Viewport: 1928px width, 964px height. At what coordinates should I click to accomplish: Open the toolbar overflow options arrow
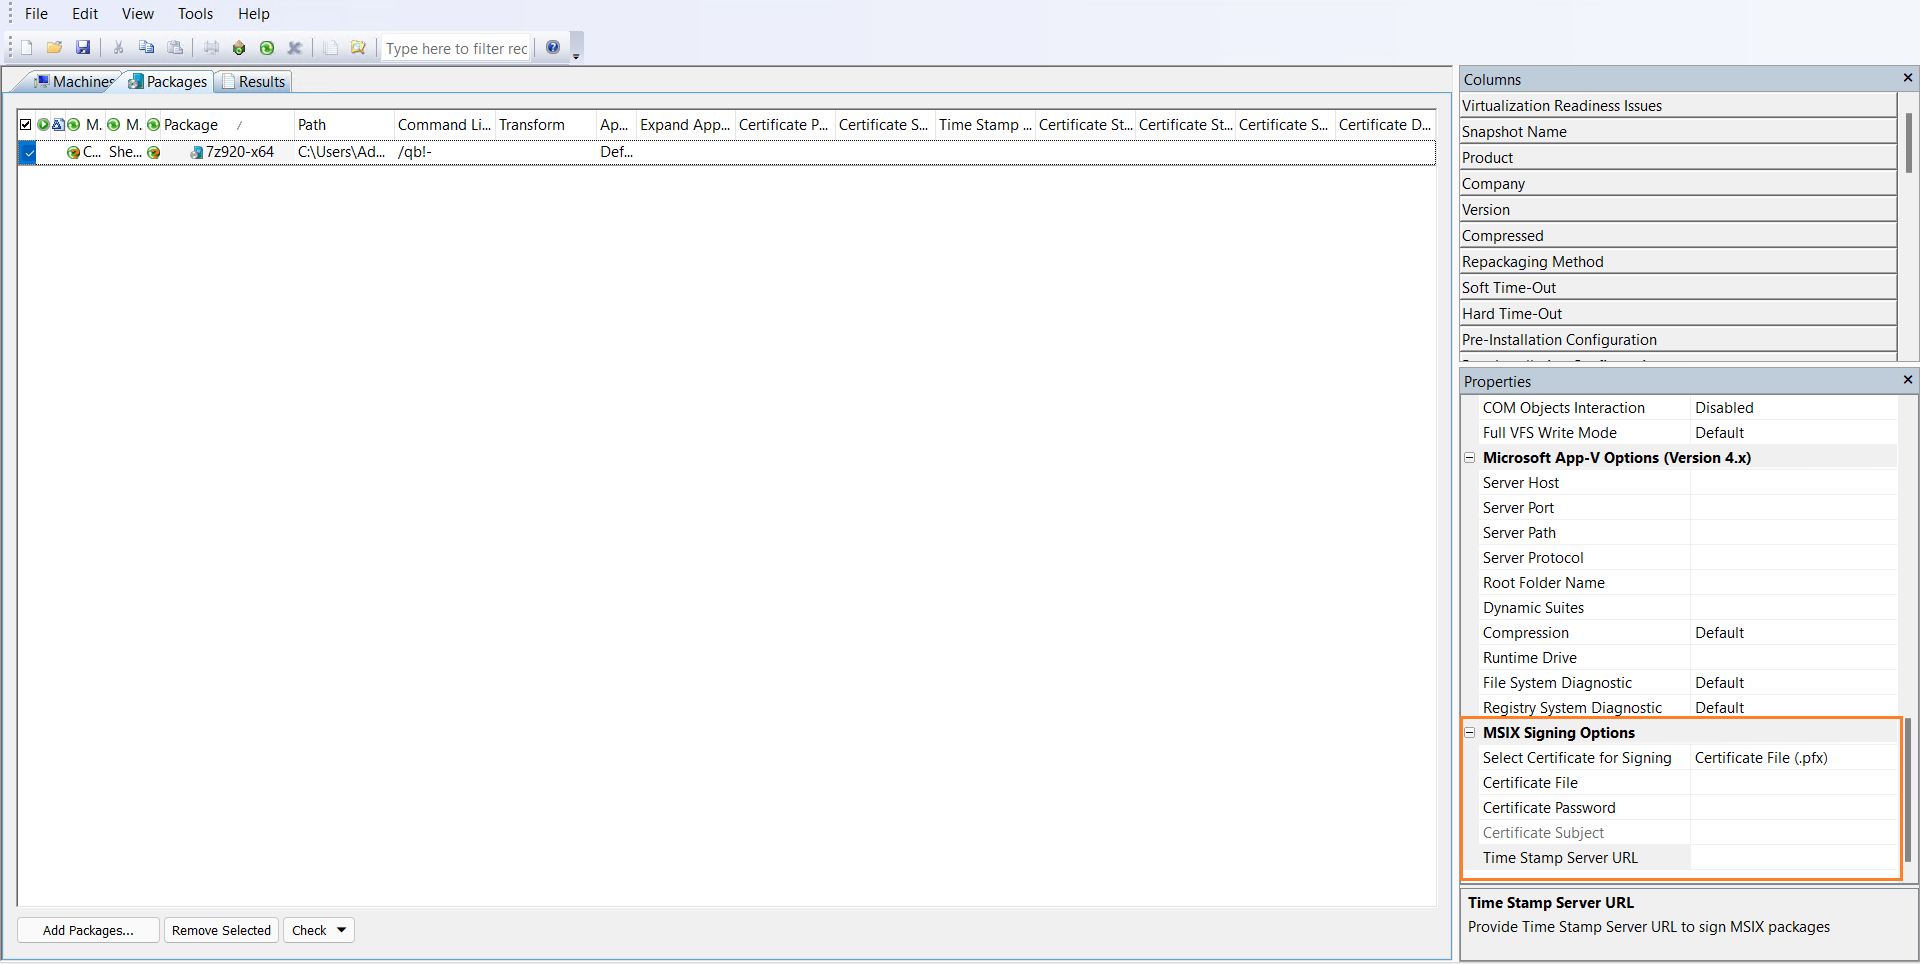click(x=576, y=56)
